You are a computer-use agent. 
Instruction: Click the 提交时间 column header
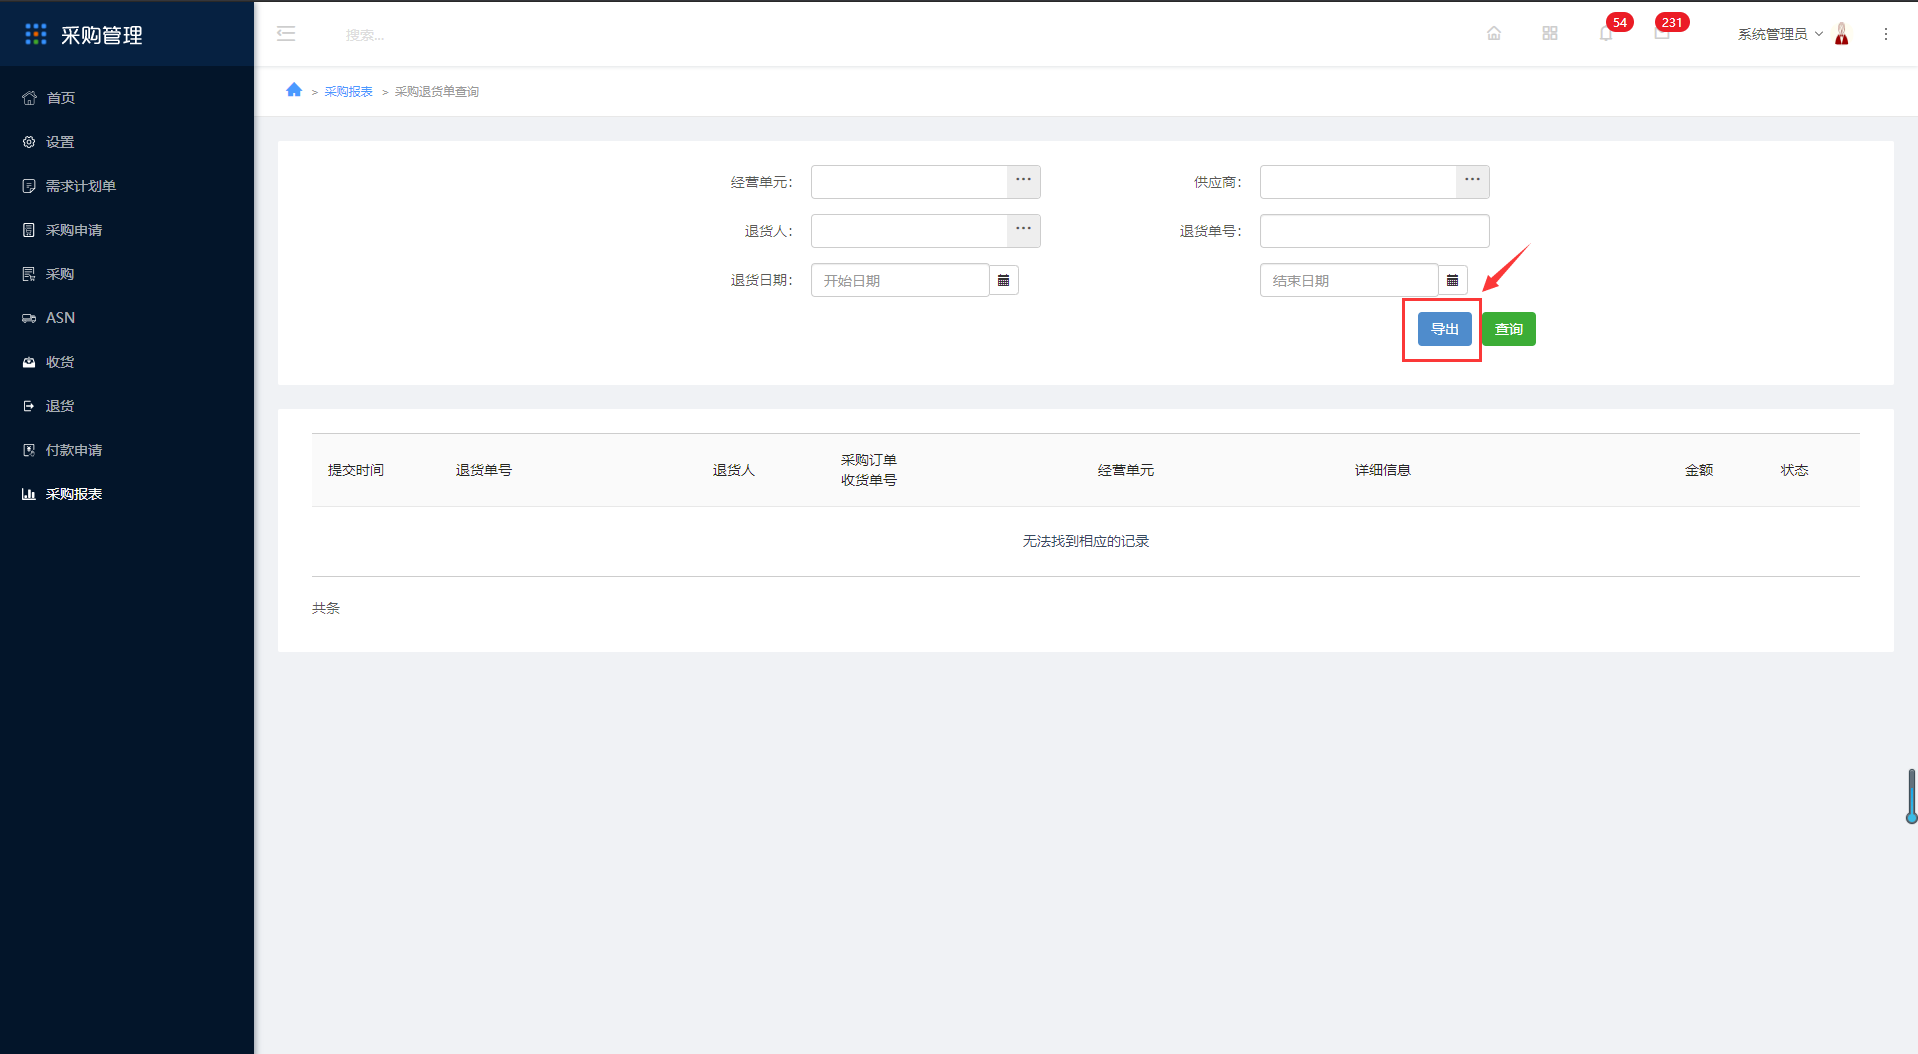[356, 470]
